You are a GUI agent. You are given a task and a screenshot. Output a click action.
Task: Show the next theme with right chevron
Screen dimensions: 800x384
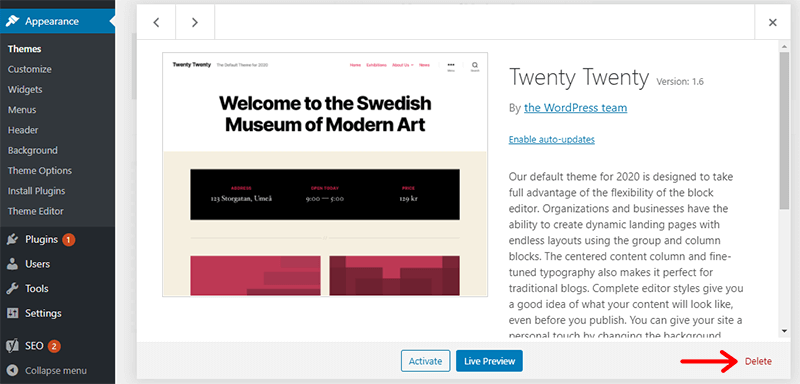(x=195, y=22)
